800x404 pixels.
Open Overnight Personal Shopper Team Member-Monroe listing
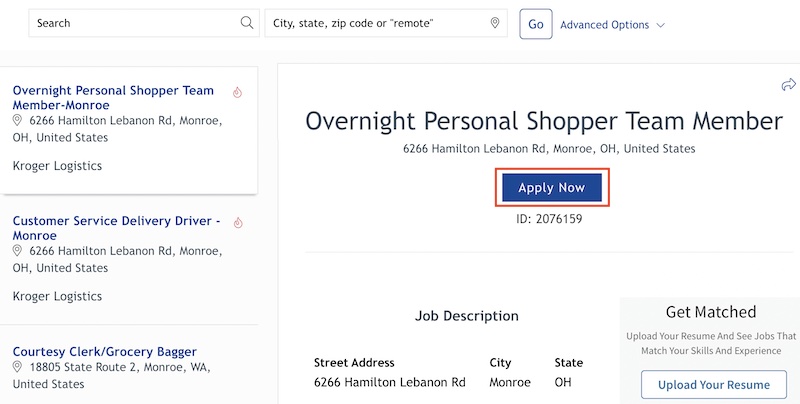point(113,97)
